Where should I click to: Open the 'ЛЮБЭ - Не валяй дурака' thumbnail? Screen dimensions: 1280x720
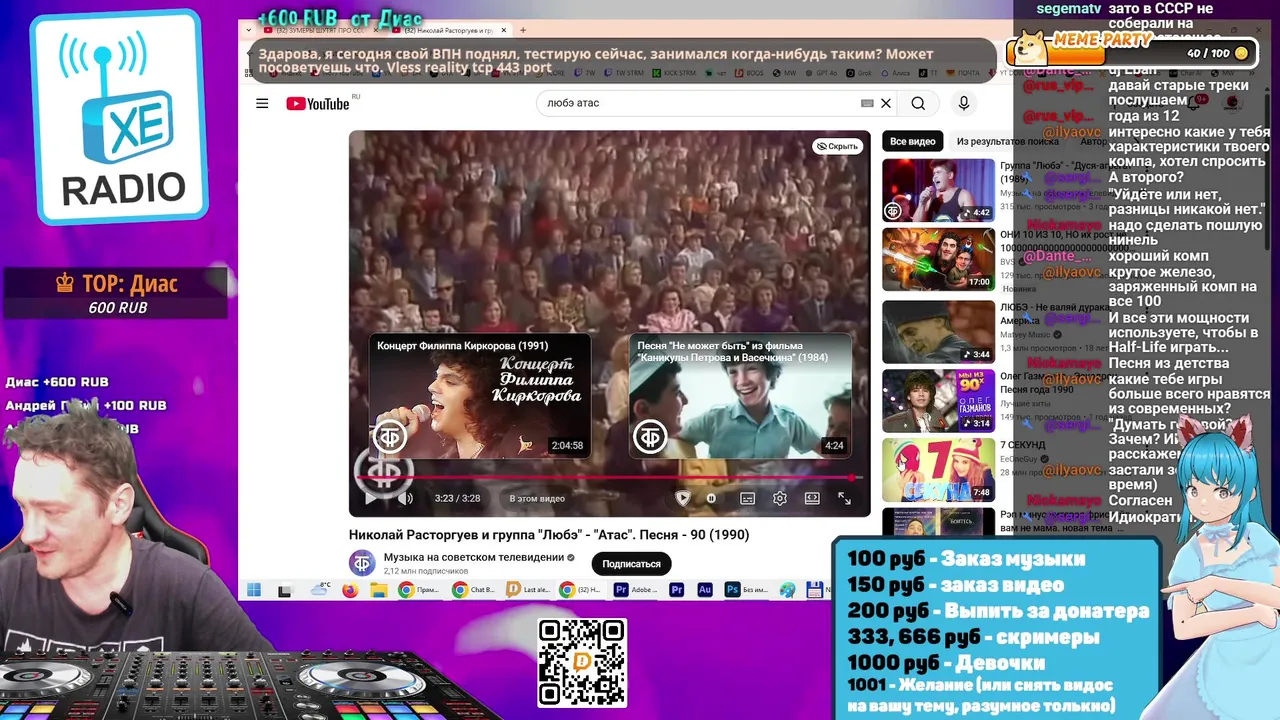tap(938, 331)
